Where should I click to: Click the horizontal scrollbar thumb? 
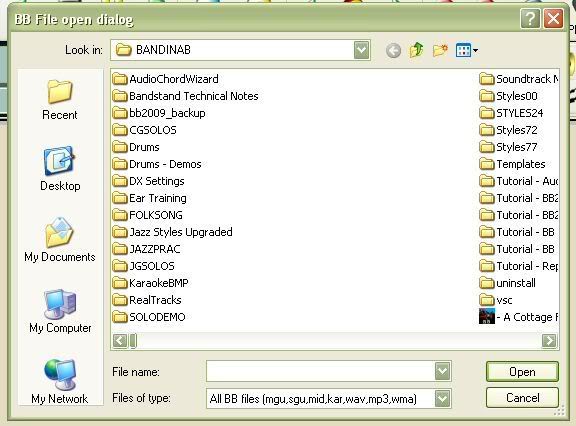[x=133, y=341]
